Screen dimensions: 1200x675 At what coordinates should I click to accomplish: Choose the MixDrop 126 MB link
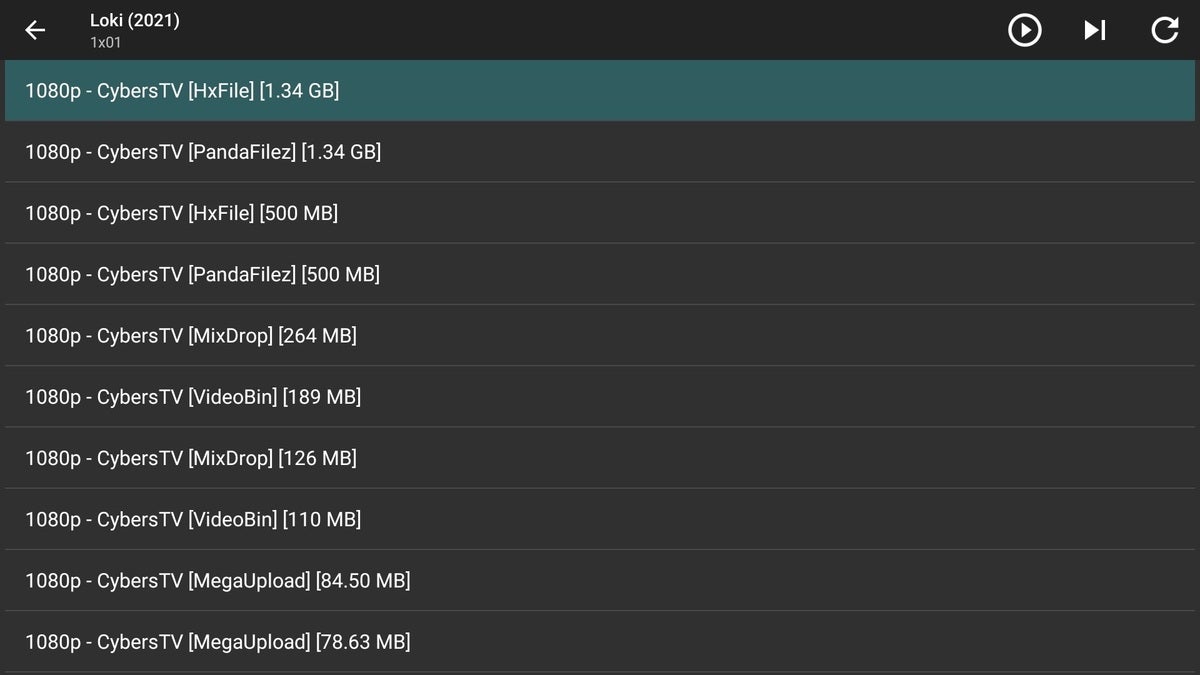(600, 458)
